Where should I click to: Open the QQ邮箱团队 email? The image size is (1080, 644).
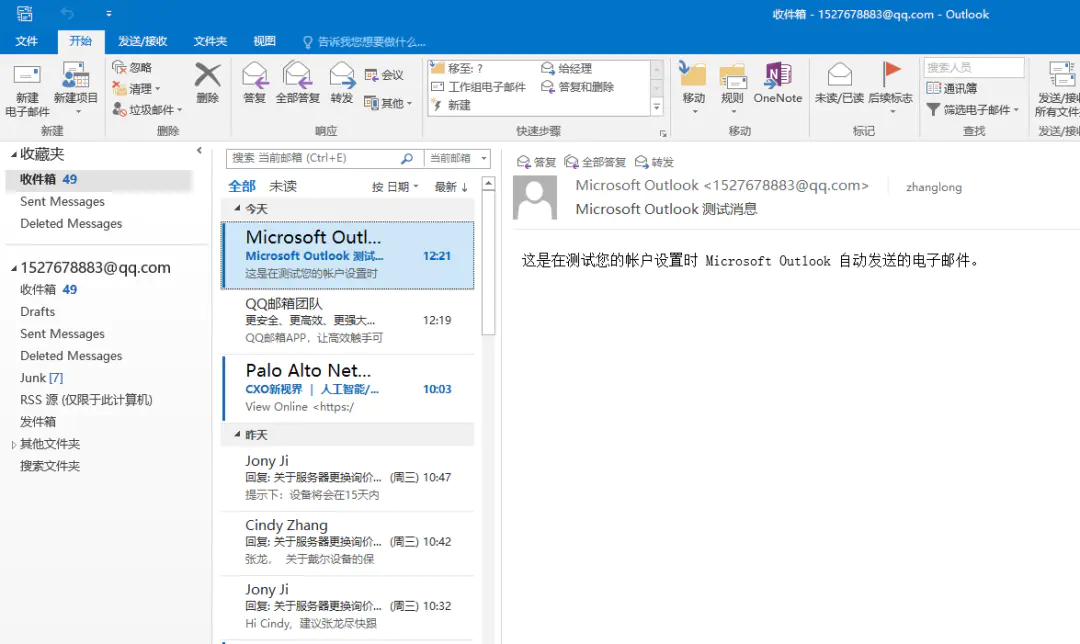click(x=348, y=320)
